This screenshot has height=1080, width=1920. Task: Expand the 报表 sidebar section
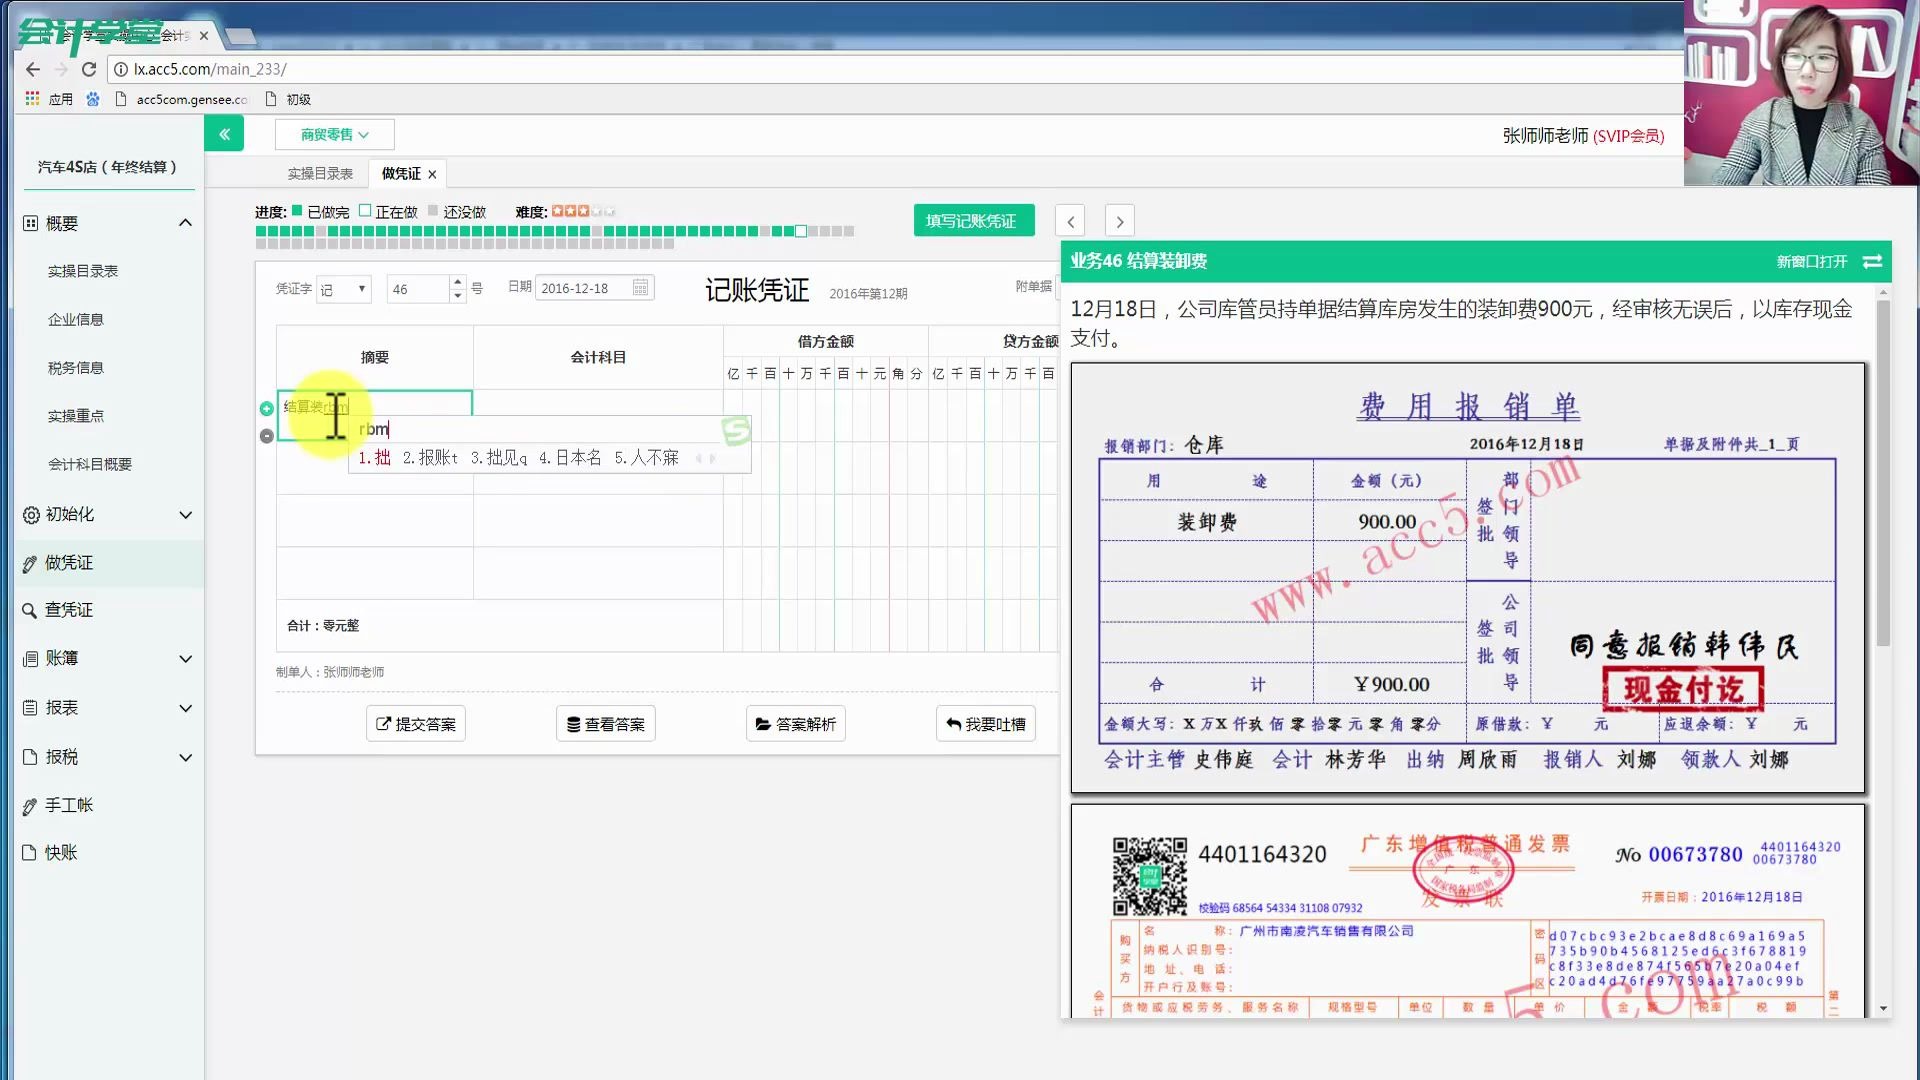coord(185,708)
